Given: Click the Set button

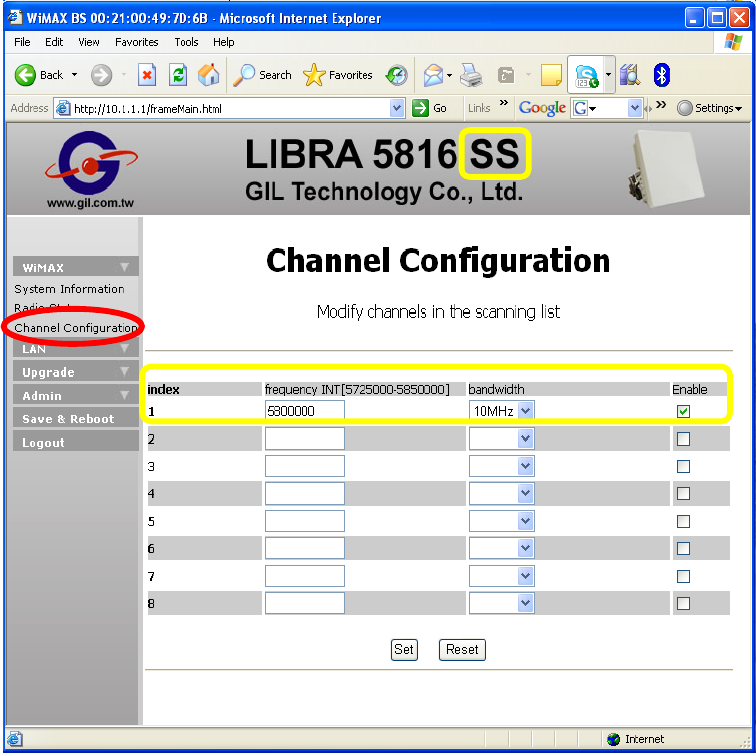Looking at the screenshot, I should click(x=404, y=649).
